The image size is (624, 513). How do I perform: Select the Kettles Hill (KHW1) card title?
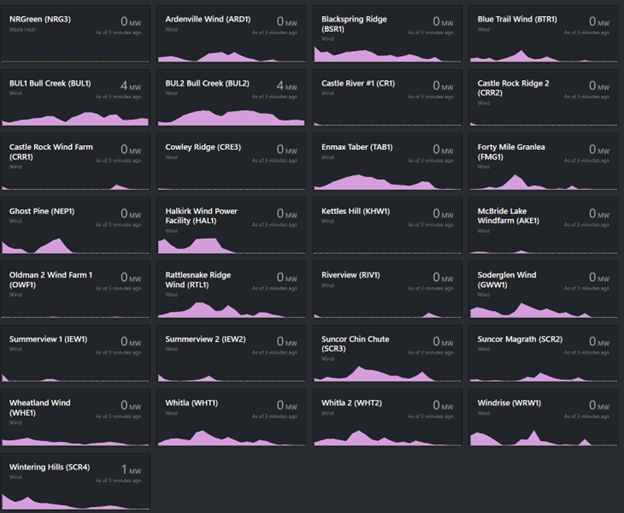(357, 211)
